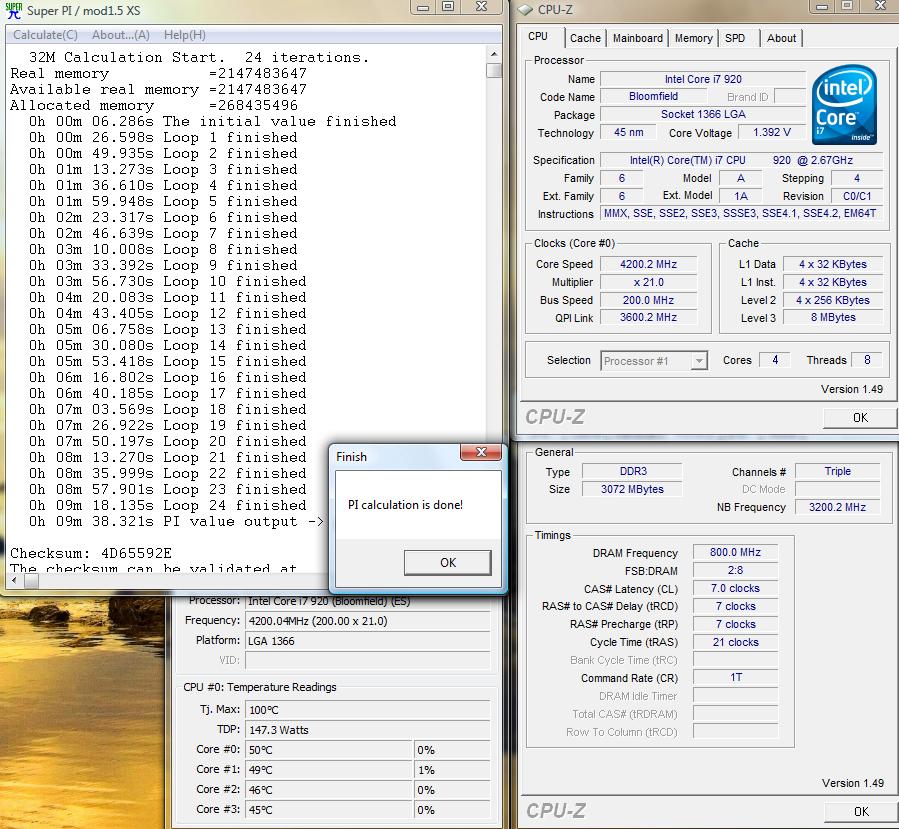Click the Super PI vertical scrollbar thumb
Image resolution: width=899 pixels, height=829 pixels.
point(494,70)
